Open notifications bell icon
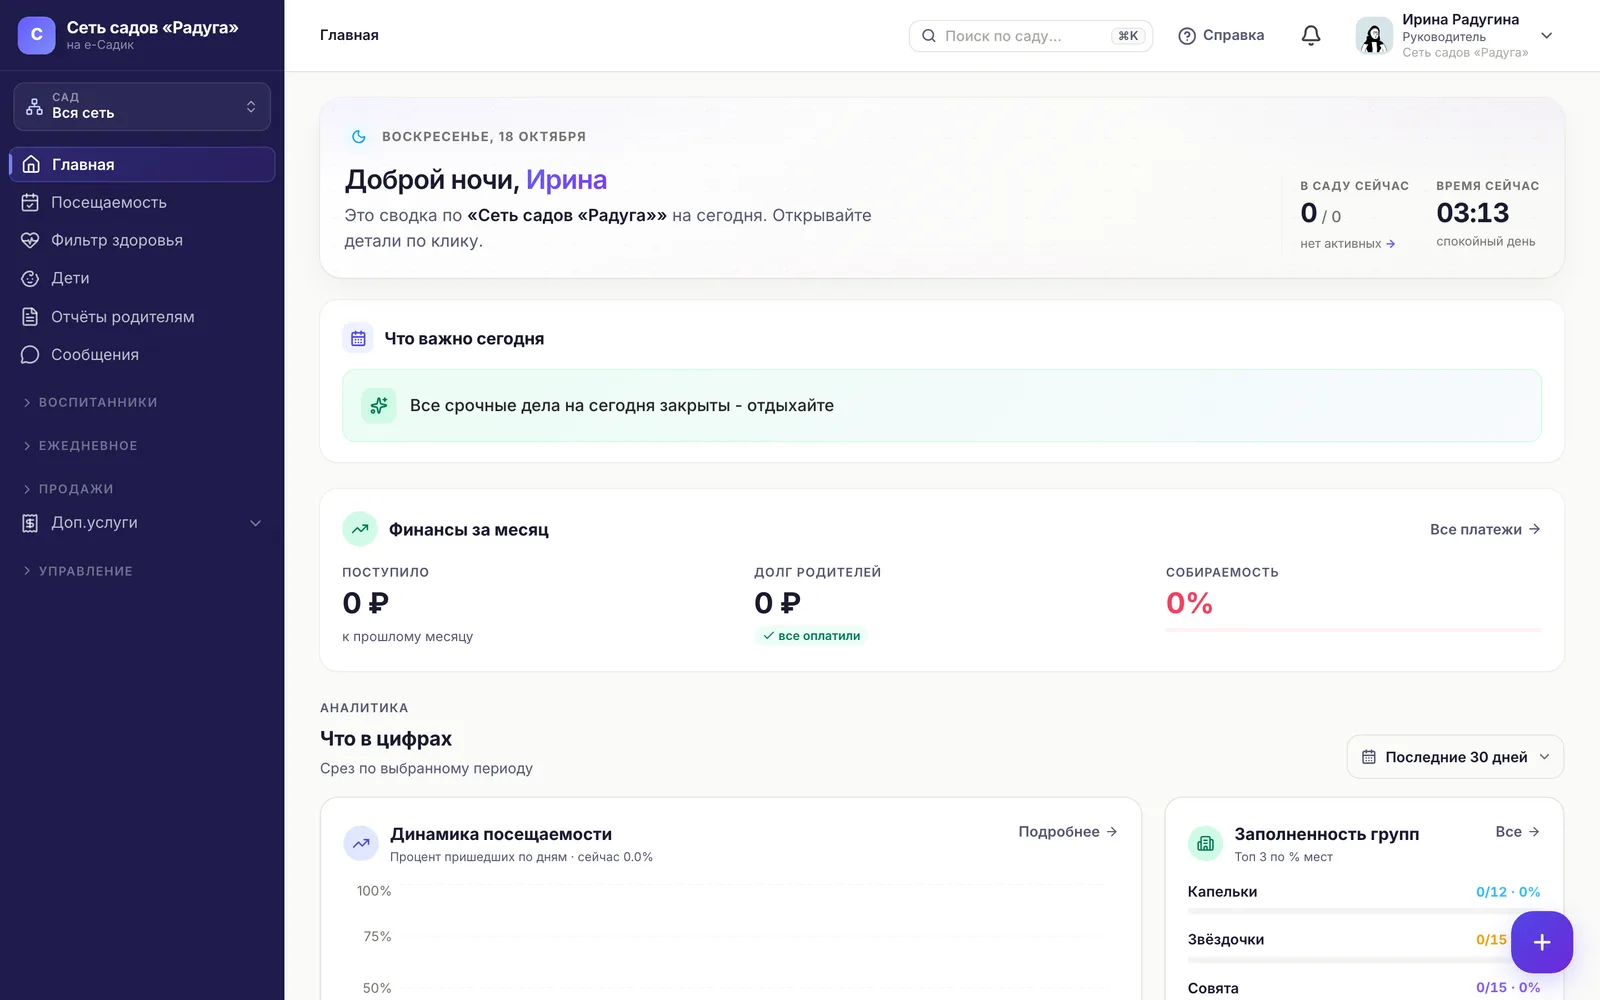Screen dimensions: 1600x1000 (1311, 35)
